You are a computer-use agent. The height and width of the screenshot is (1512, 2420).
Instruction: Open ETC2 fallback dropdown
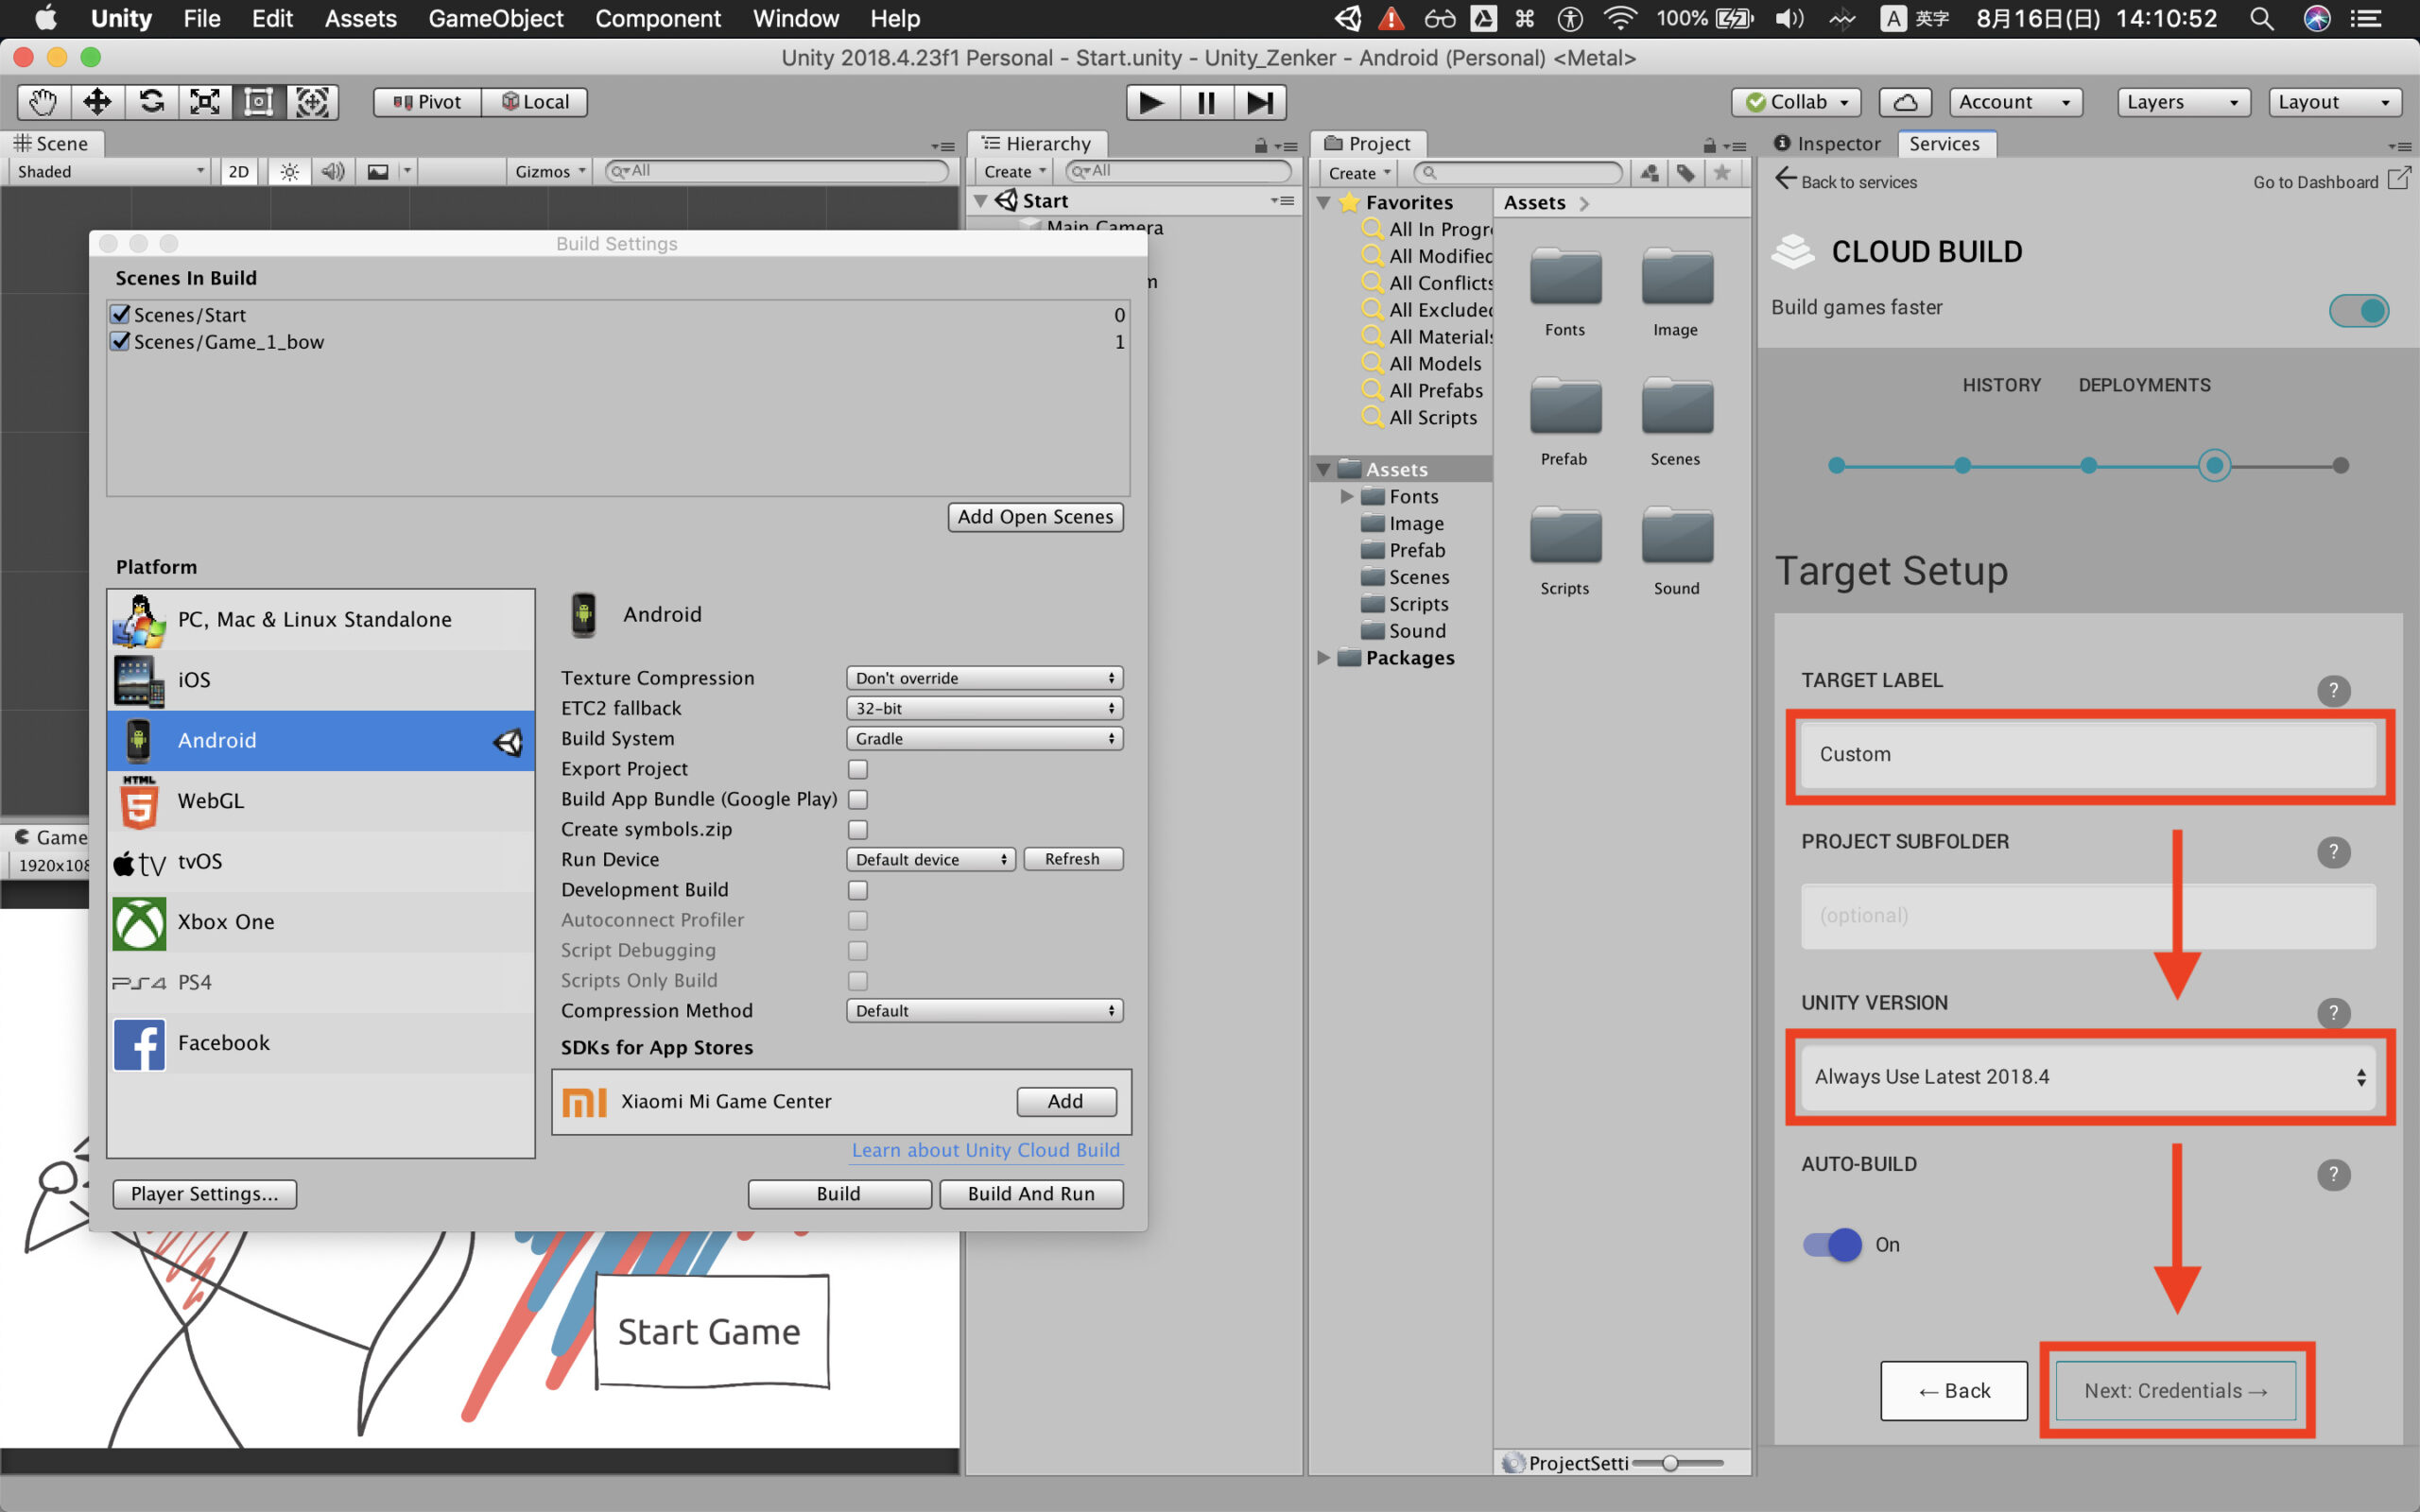tap(984, 708)
